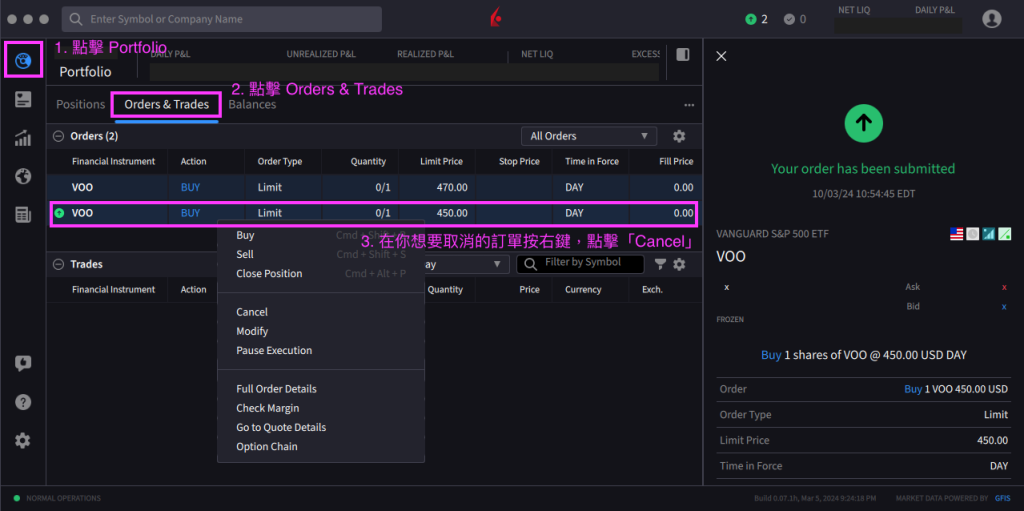Collapse the Orders (2) section
The width and height of the screenshot is (1024, 511).
[59, 136]
